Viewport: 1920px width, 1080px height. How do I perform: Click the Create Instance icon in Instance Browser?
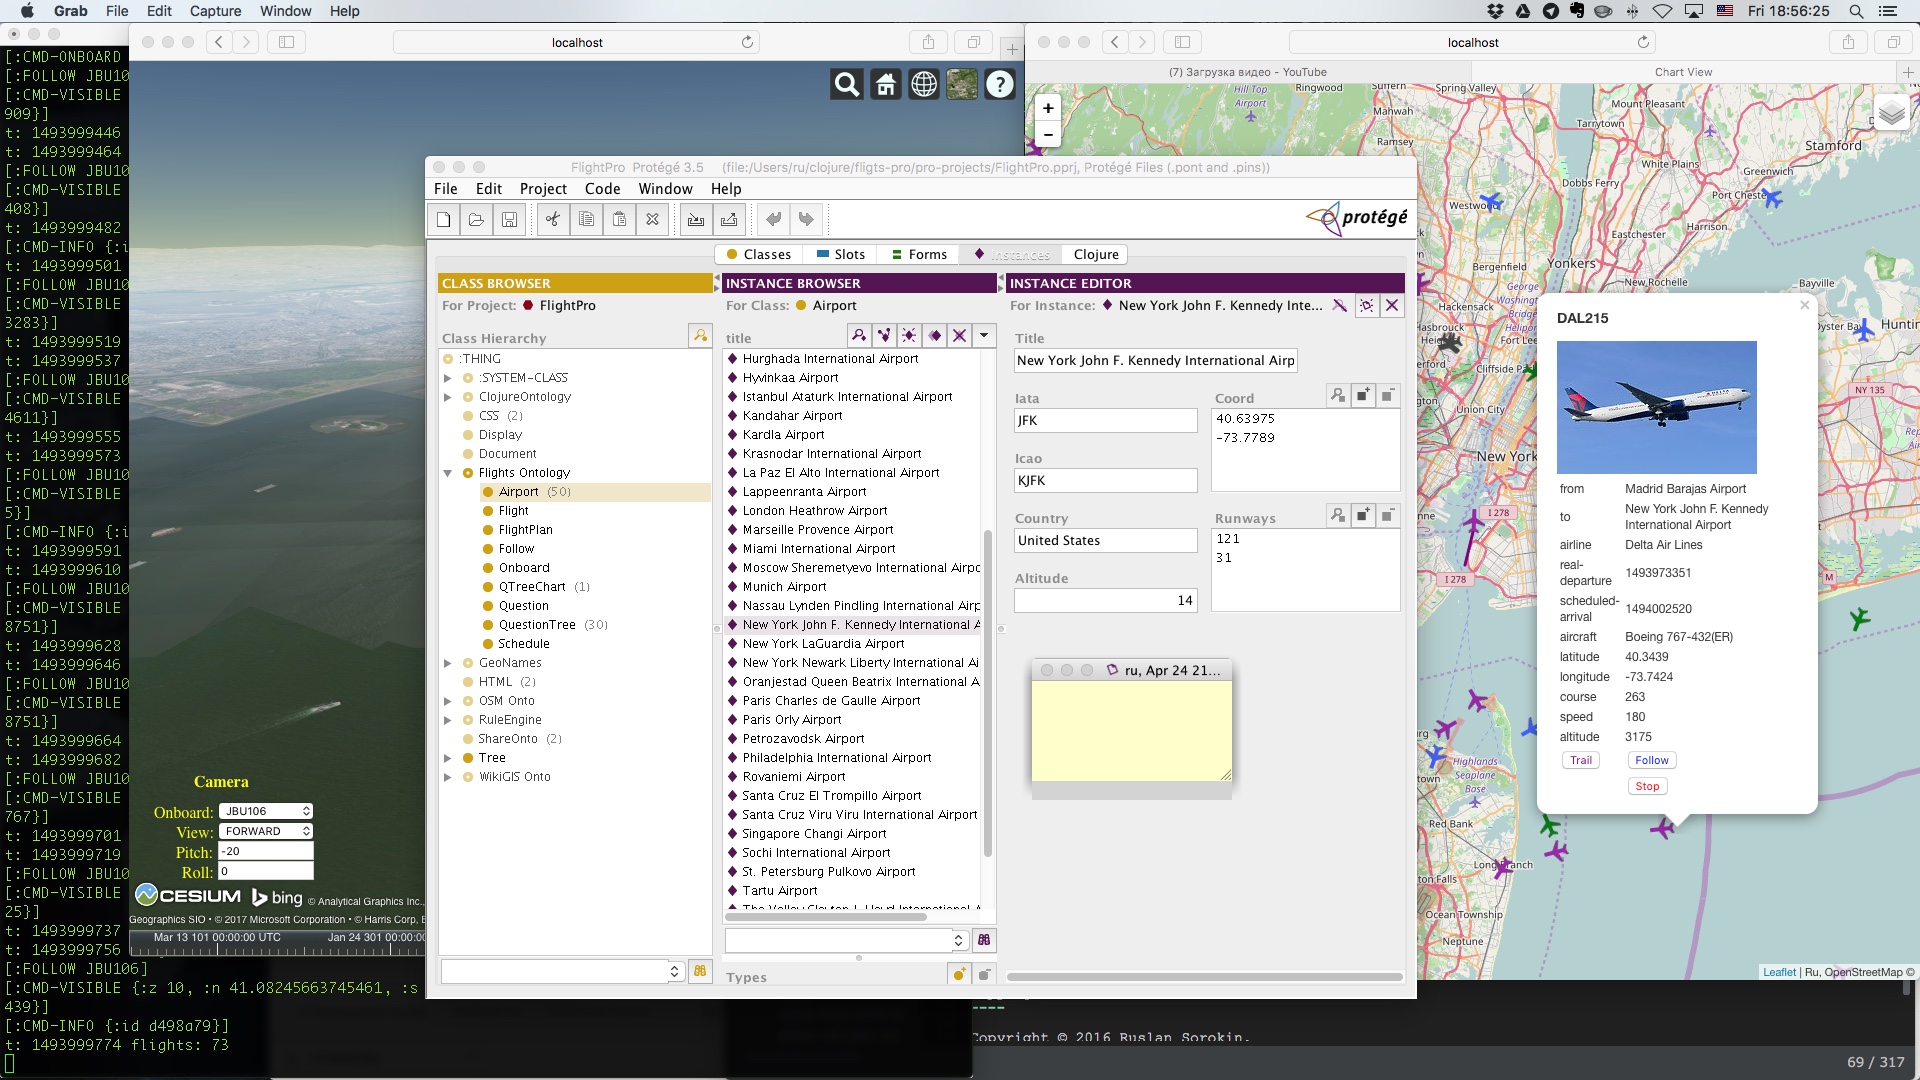coord(909,336)
